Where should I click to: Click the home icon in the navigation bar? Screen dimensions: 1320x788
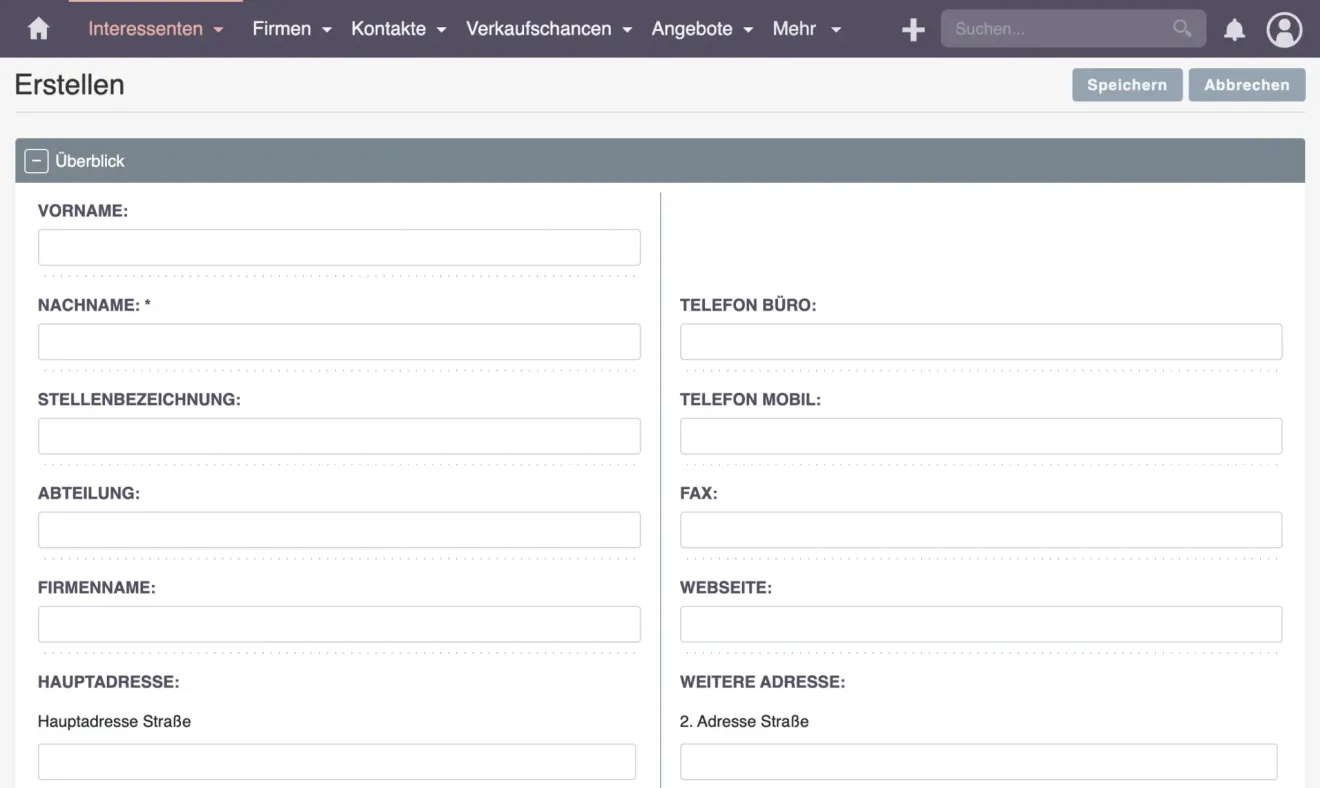click(x=37, y=29)
